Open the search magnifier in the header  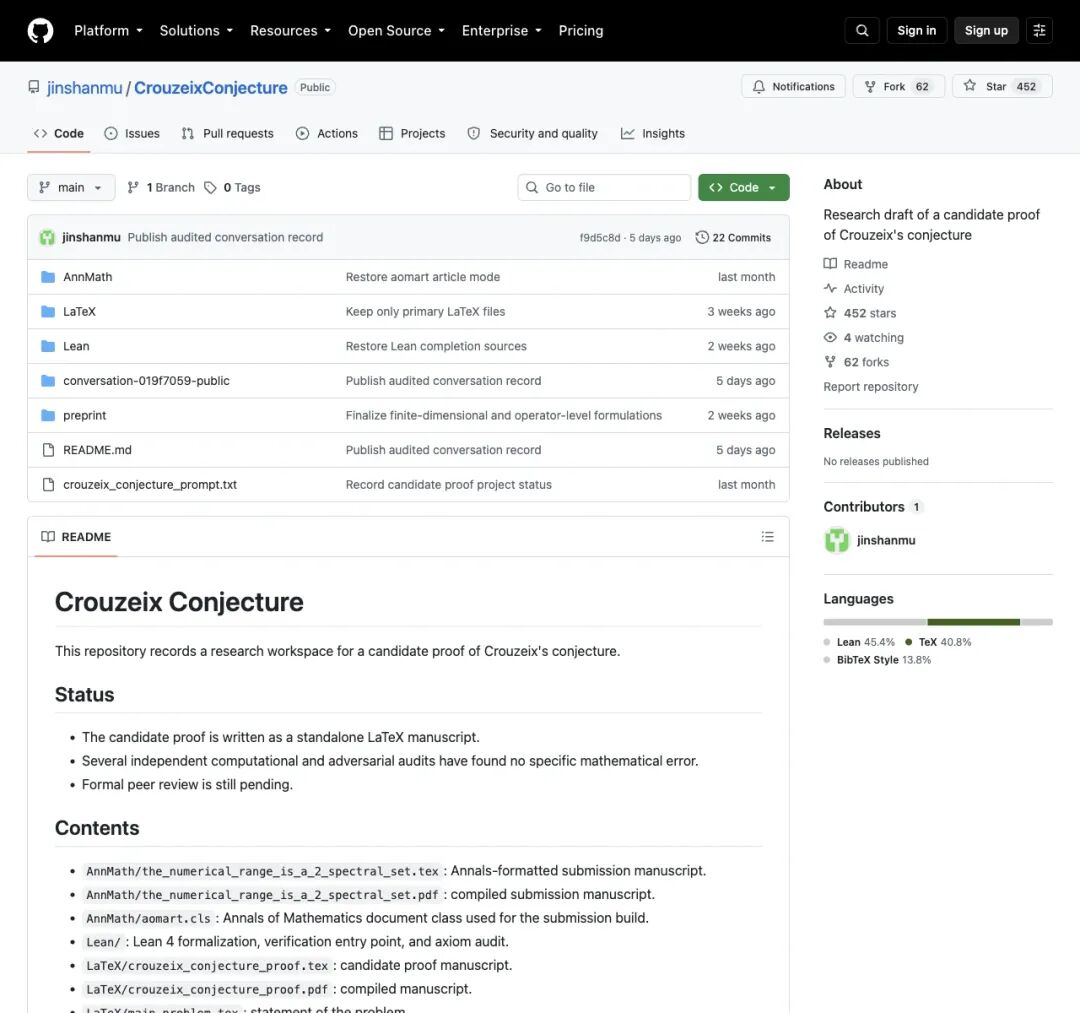pyautogui.click(x=862, y=30)
